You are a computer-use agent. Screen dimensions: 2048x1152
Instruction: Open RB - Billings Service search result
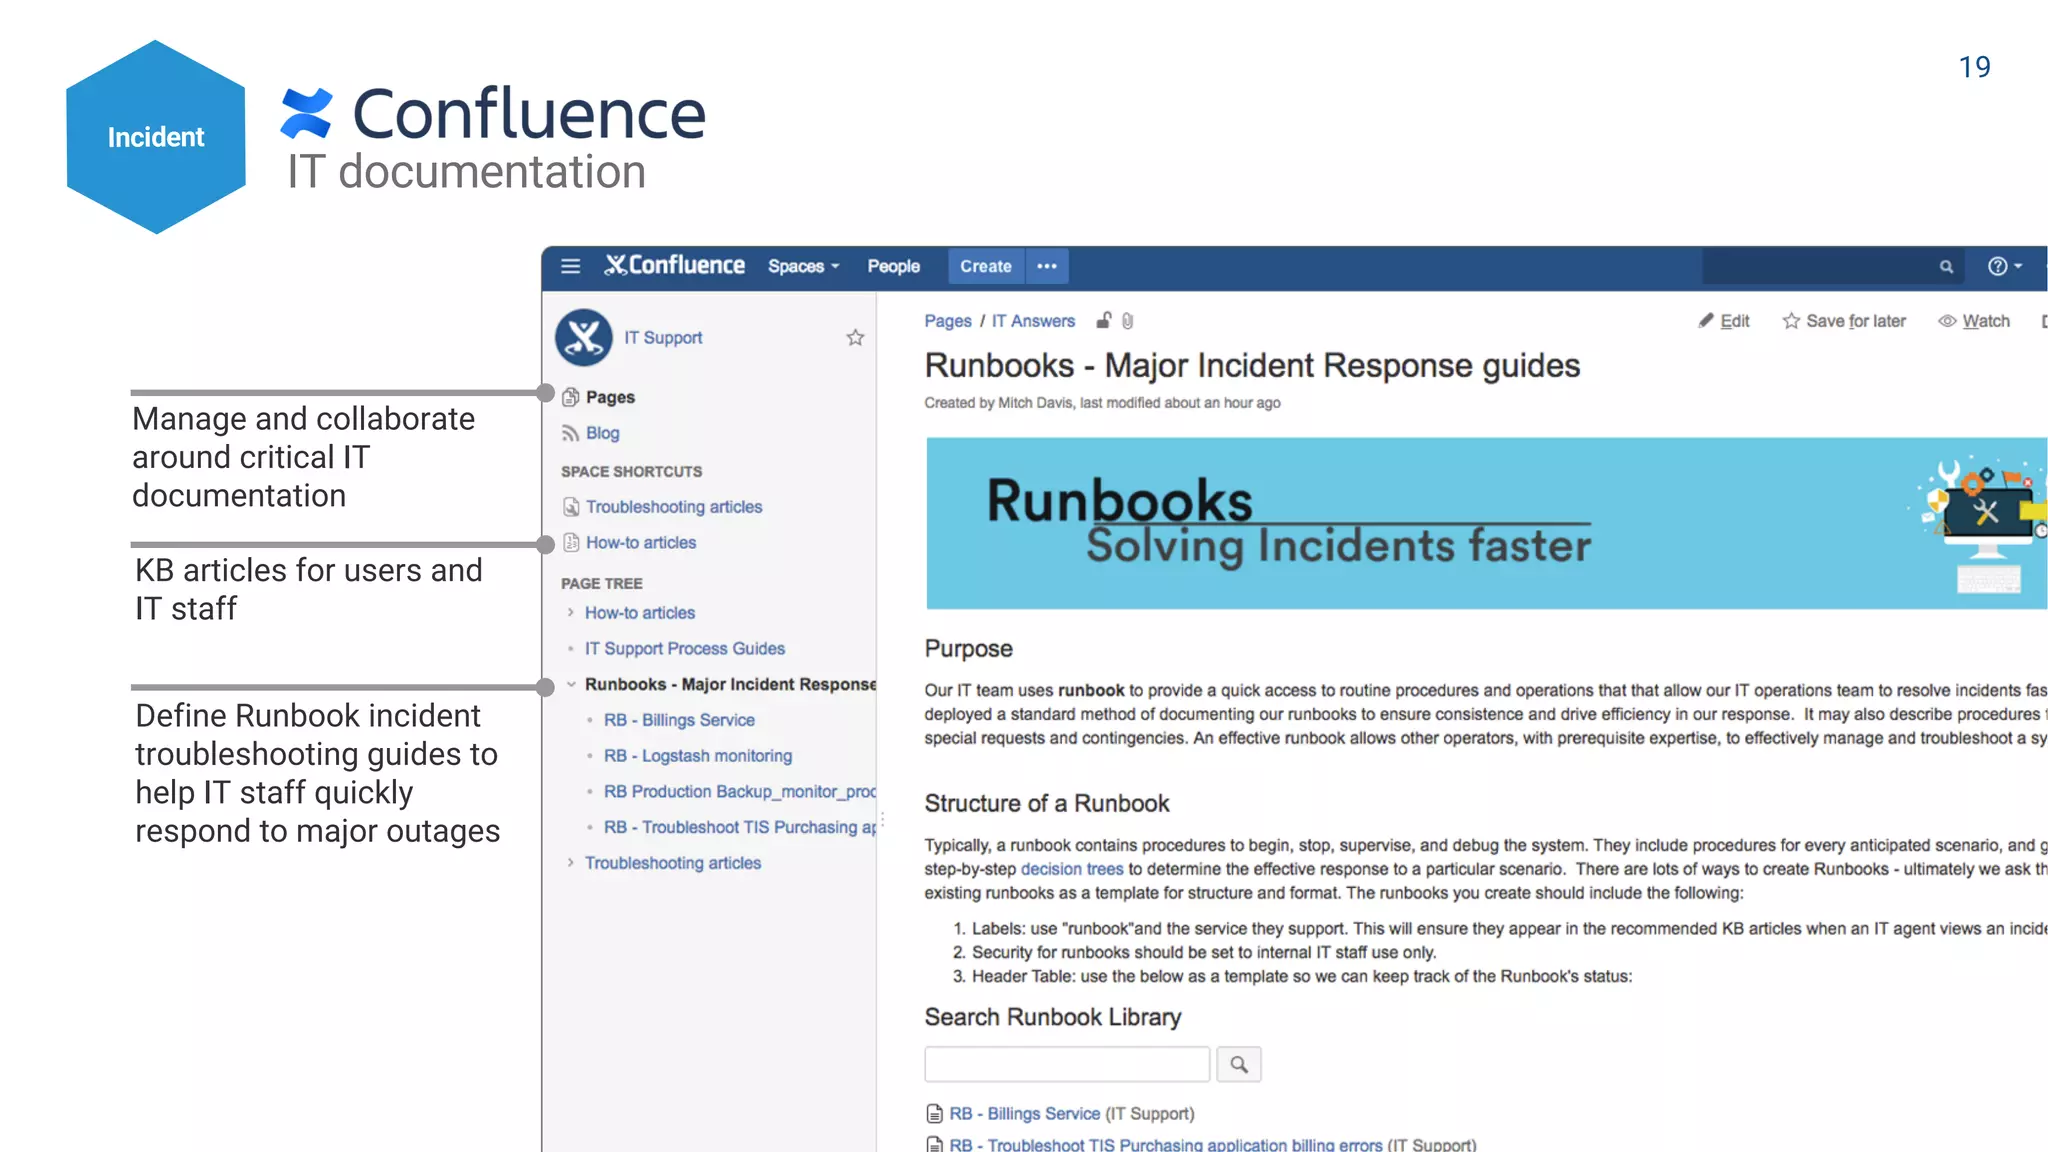(x=1025, y=1114)
